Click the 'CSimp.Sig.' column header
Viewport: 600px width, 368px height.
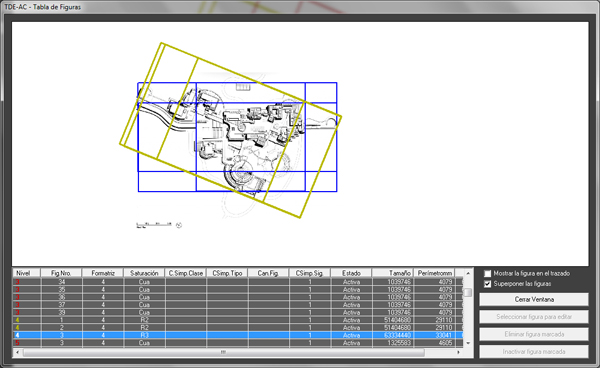[310, 273]
